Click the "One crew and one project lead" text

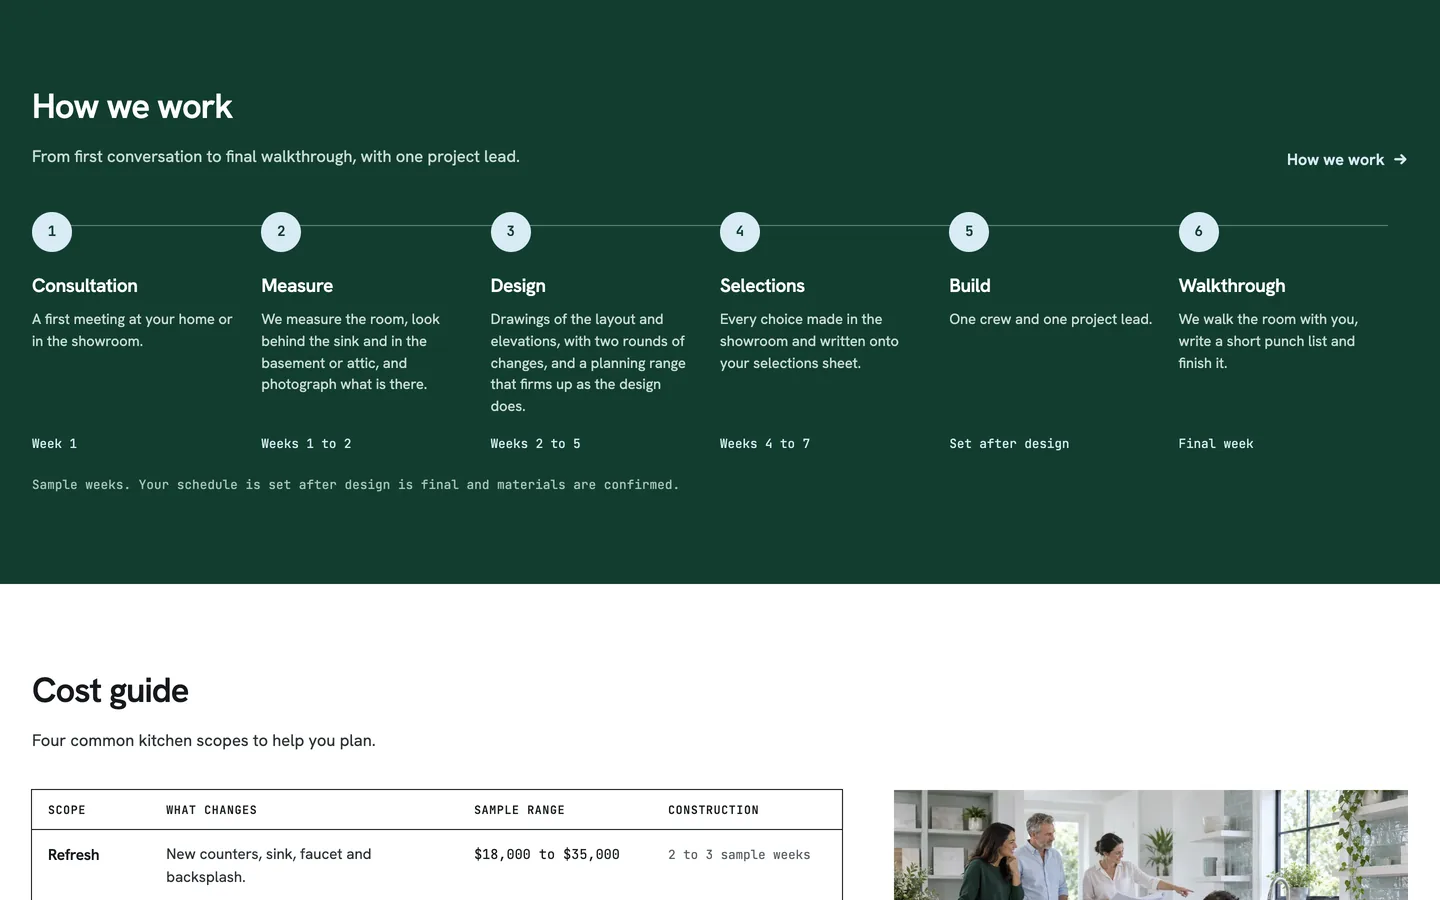(x=1050, y=320)
